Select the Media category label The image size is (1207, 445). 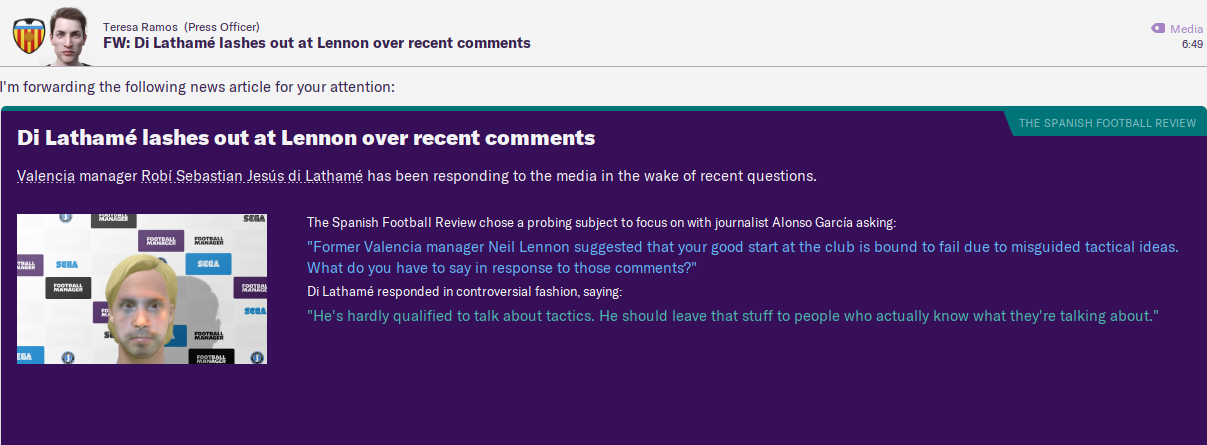[1186, 29]
